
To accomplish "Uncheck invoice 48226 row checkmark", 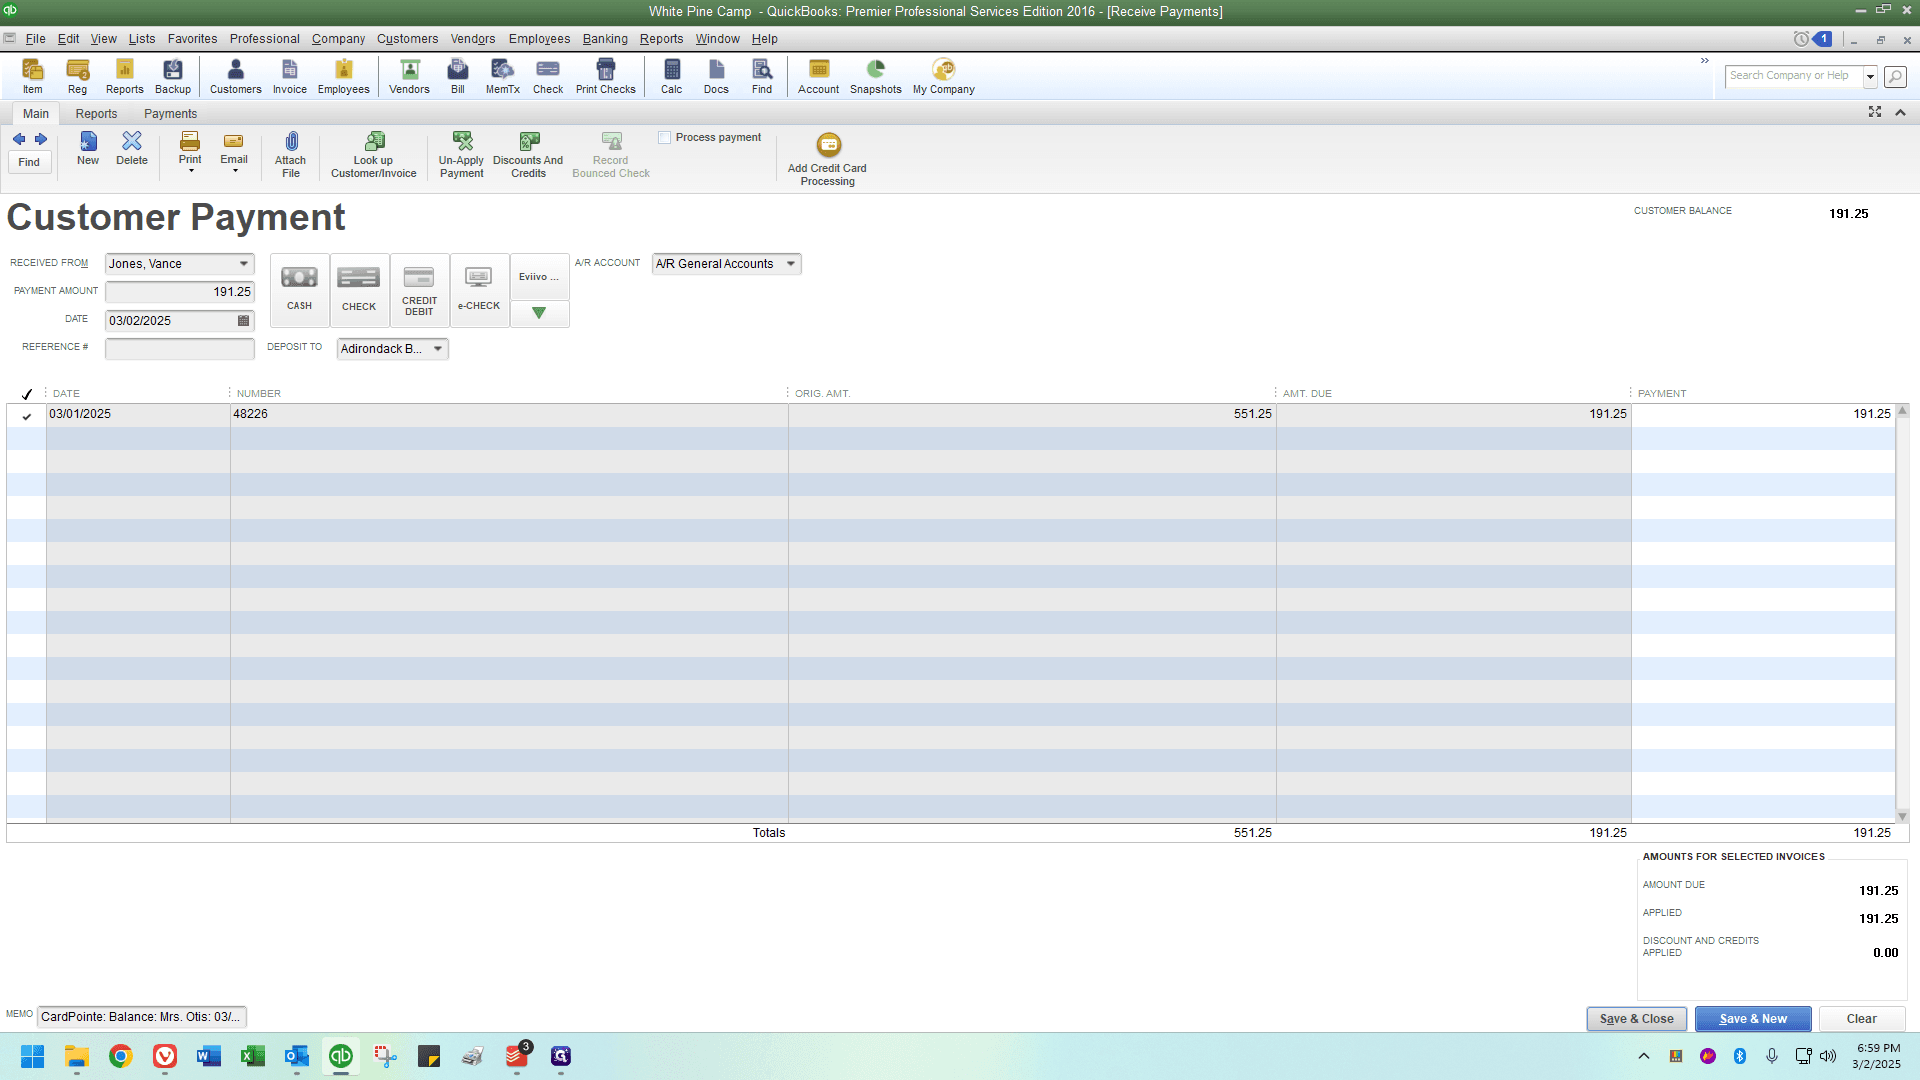I will (x=27, y=416).
